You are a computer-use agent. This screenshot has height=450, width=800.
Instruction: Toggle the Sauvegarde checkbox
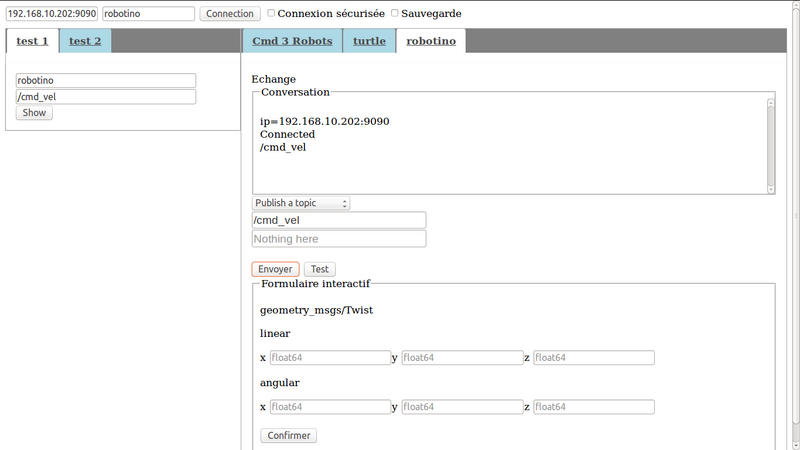click(x=394, y=14)
